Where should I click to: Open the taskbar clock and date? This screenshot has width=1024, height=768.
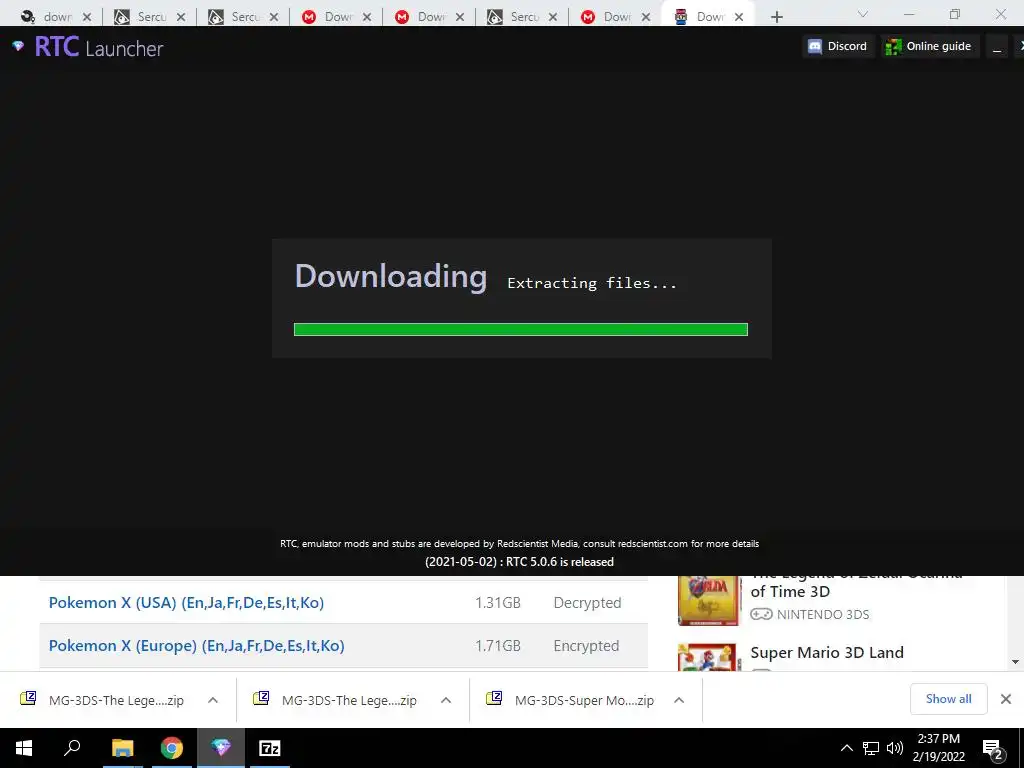938,748
